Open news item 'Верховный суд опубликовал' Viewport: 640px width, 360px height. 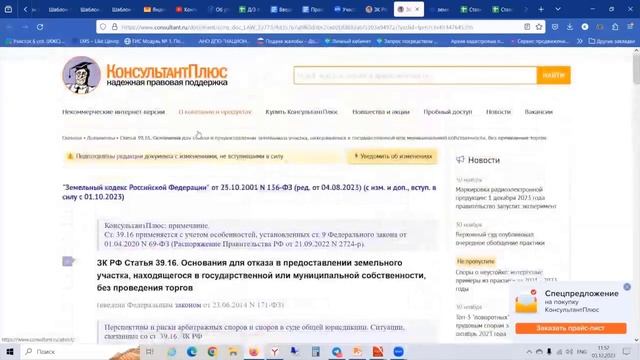(x=500, y=239)
